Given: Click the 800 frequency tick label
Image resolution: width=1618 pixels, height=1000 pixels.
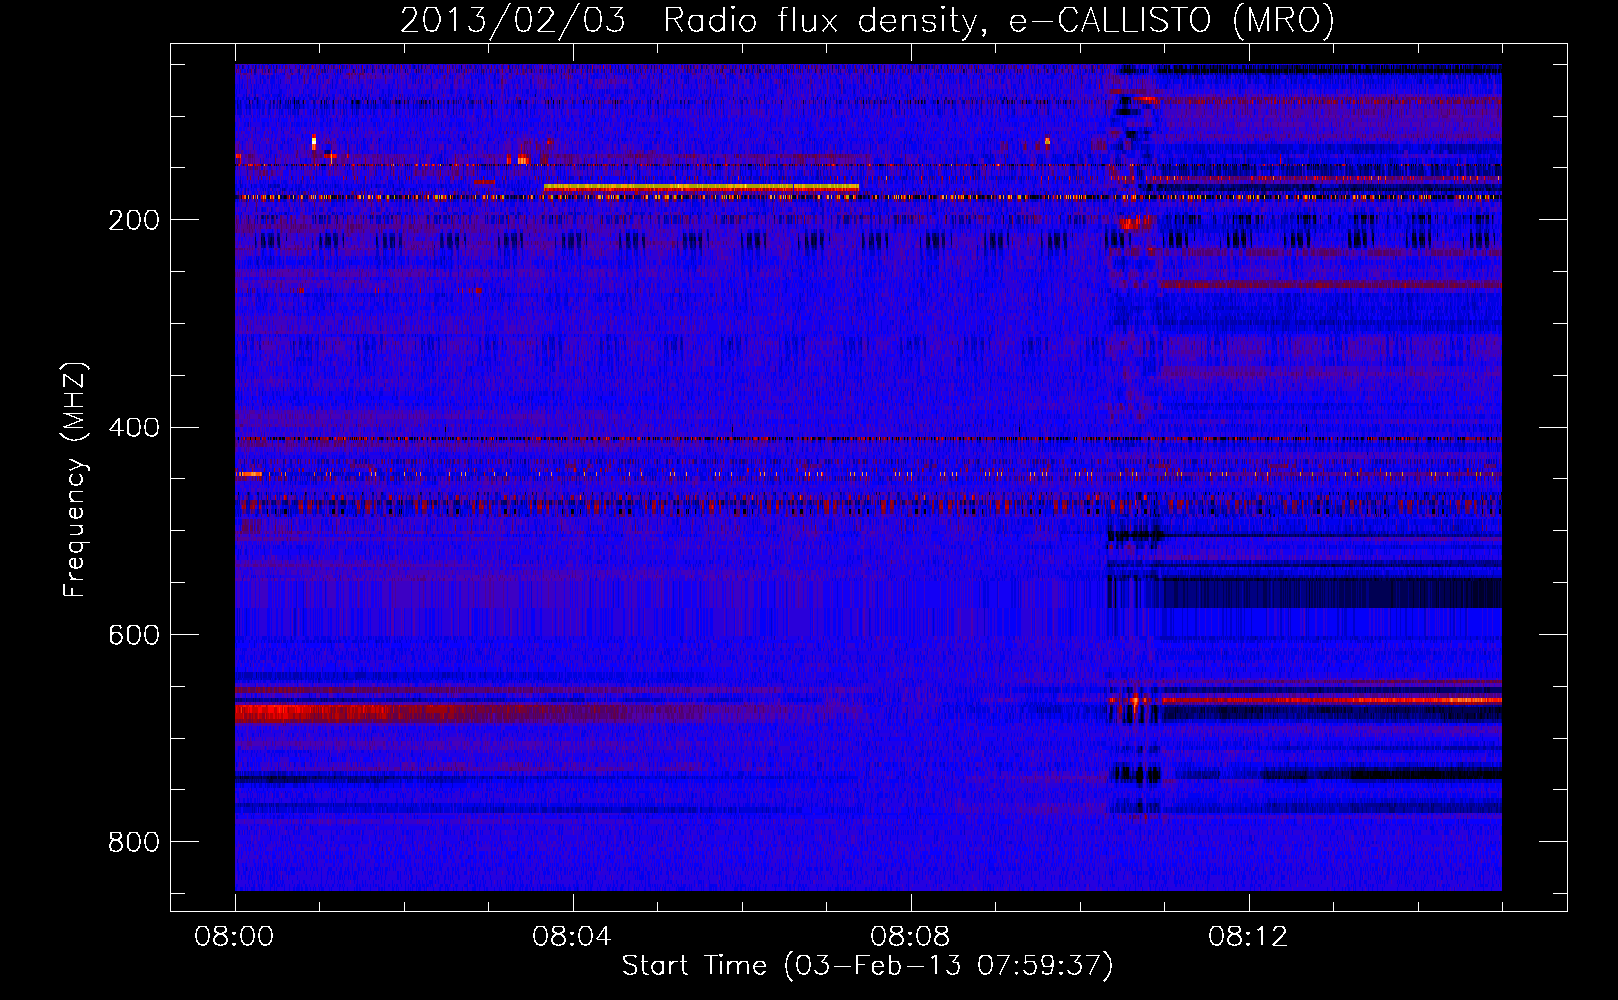Looking at the screenshot, I should [134, 842].
